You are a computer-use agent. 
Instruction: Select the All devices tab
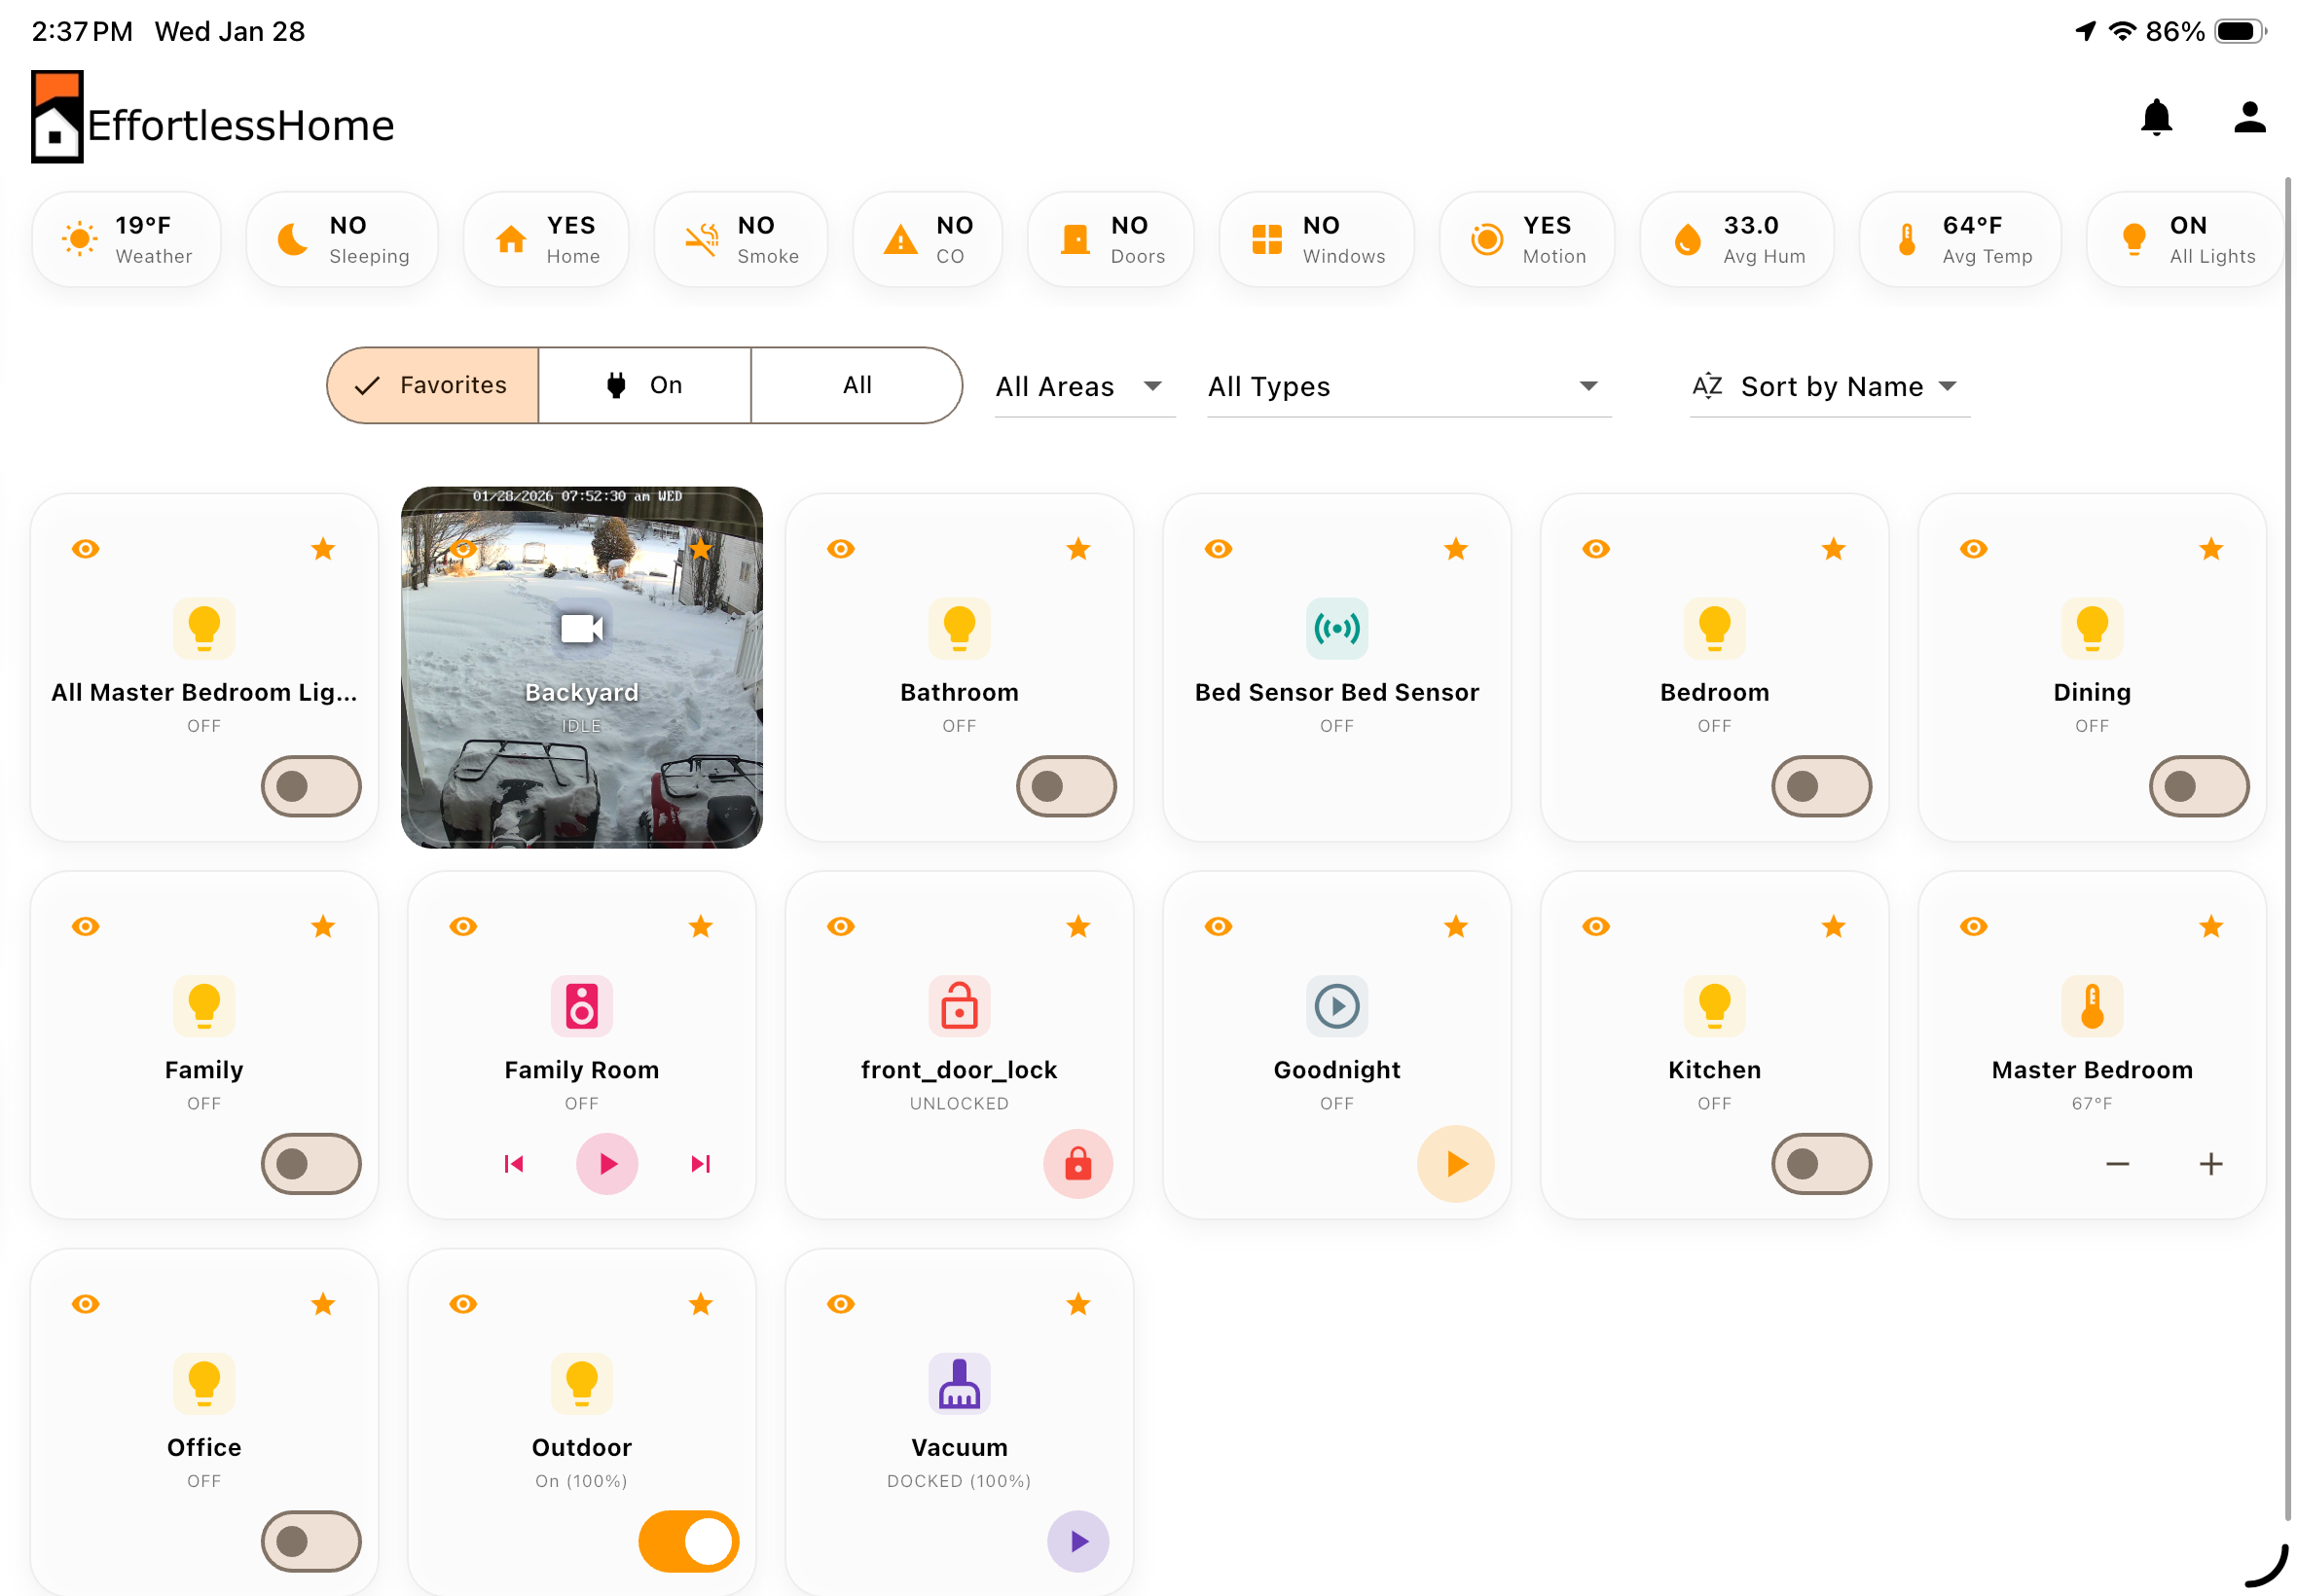[855, 385]
